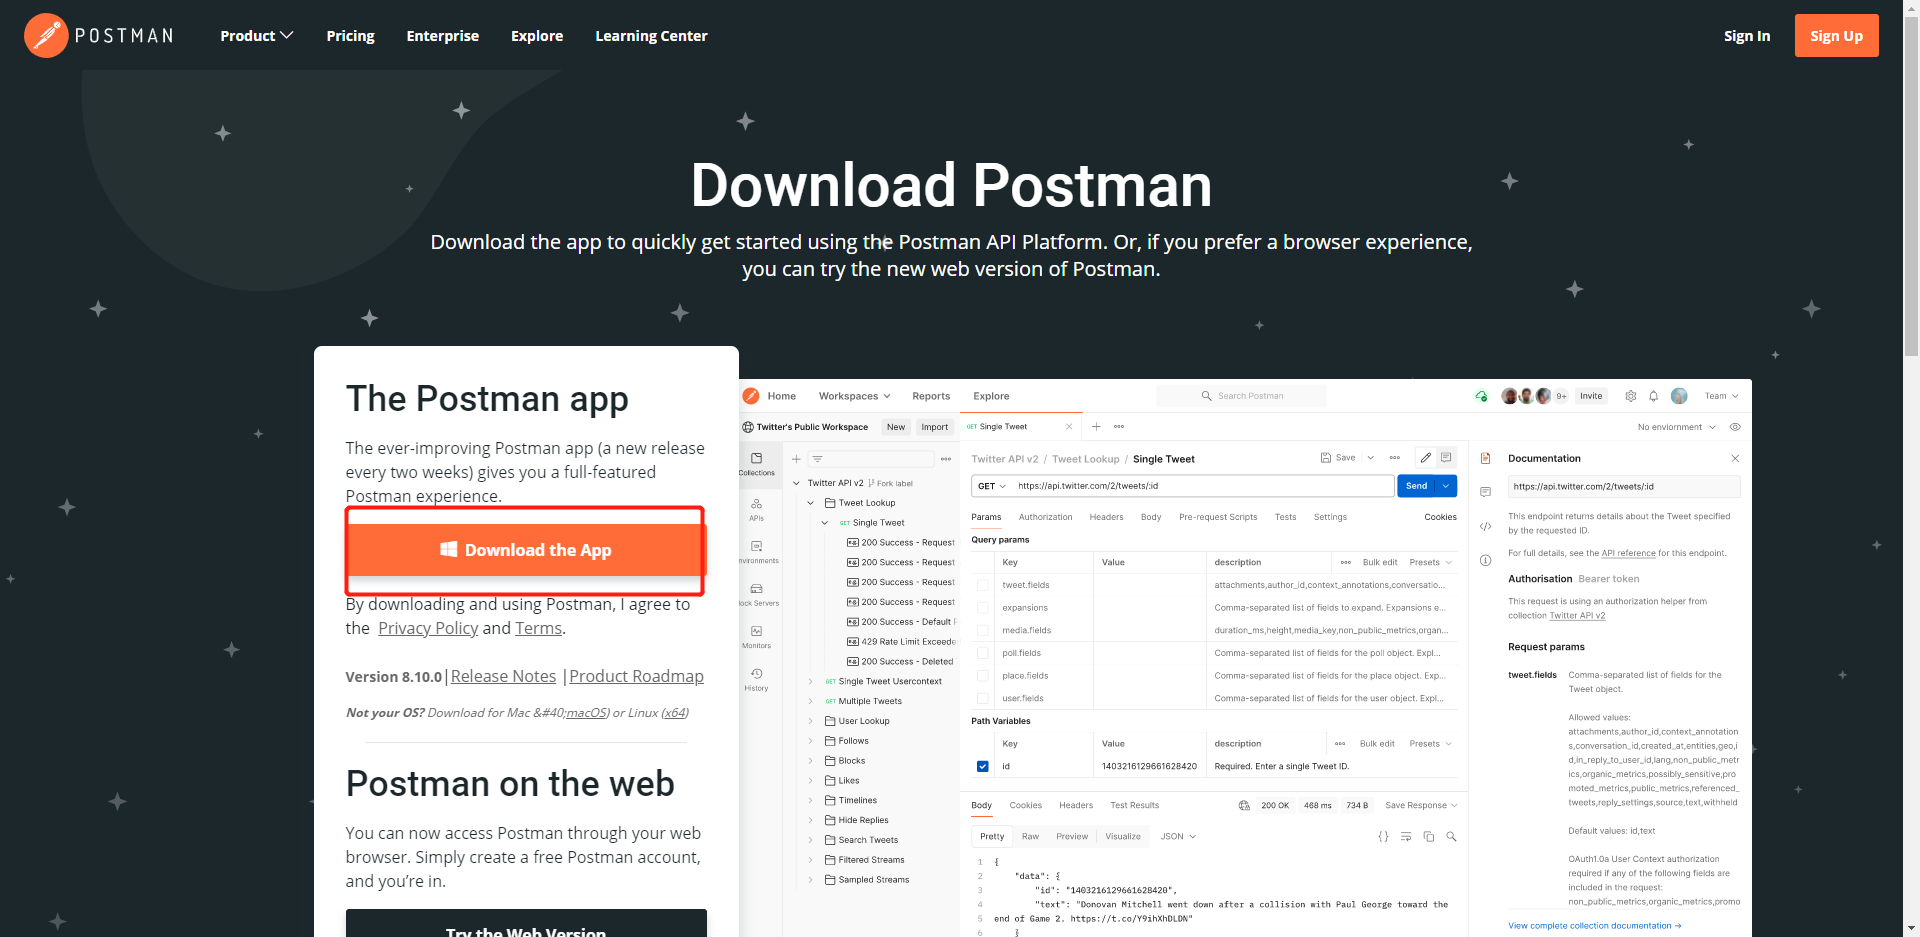1920x937 pixels.
Task: Open the info icon in the right sidebar
Action: click(x=1485, y=560)
